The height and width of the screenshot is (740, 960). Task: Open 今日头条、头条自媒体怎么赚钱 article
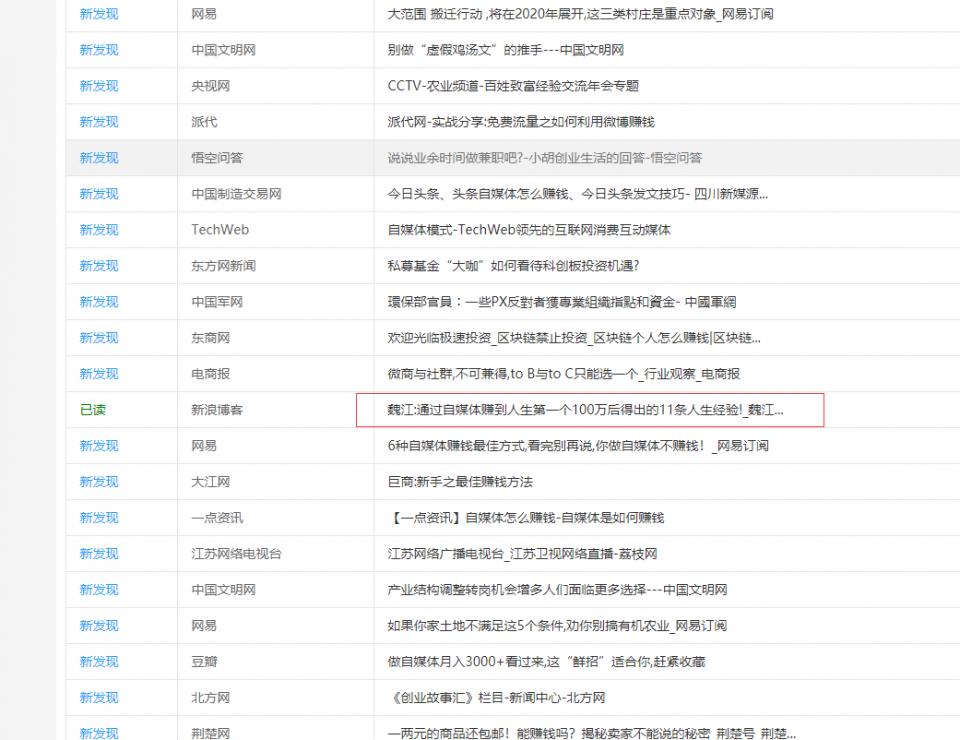point(577,194)
